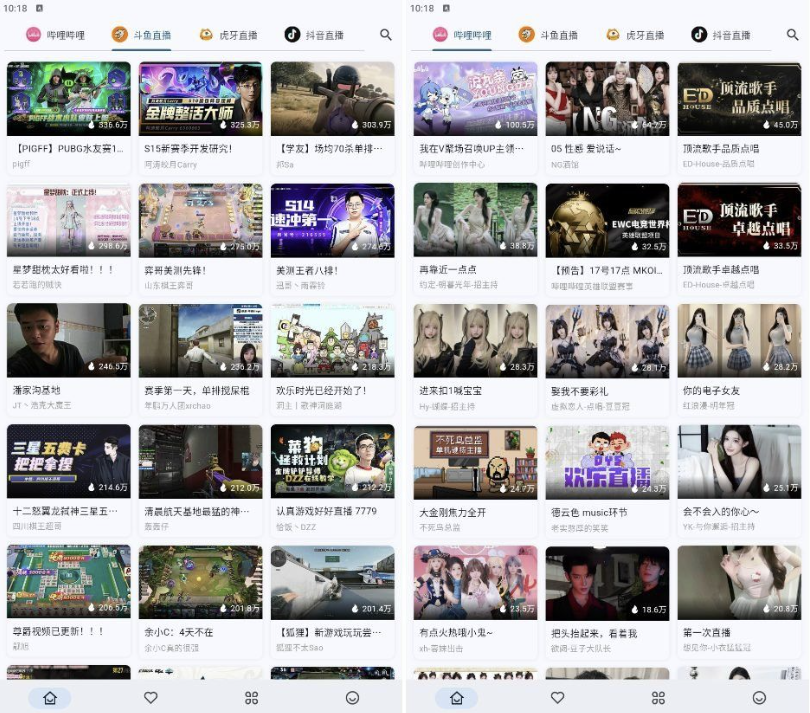Switch to the 哔哩哔哩 tab
The image size is (810, 713).
[x=58, y=34]
